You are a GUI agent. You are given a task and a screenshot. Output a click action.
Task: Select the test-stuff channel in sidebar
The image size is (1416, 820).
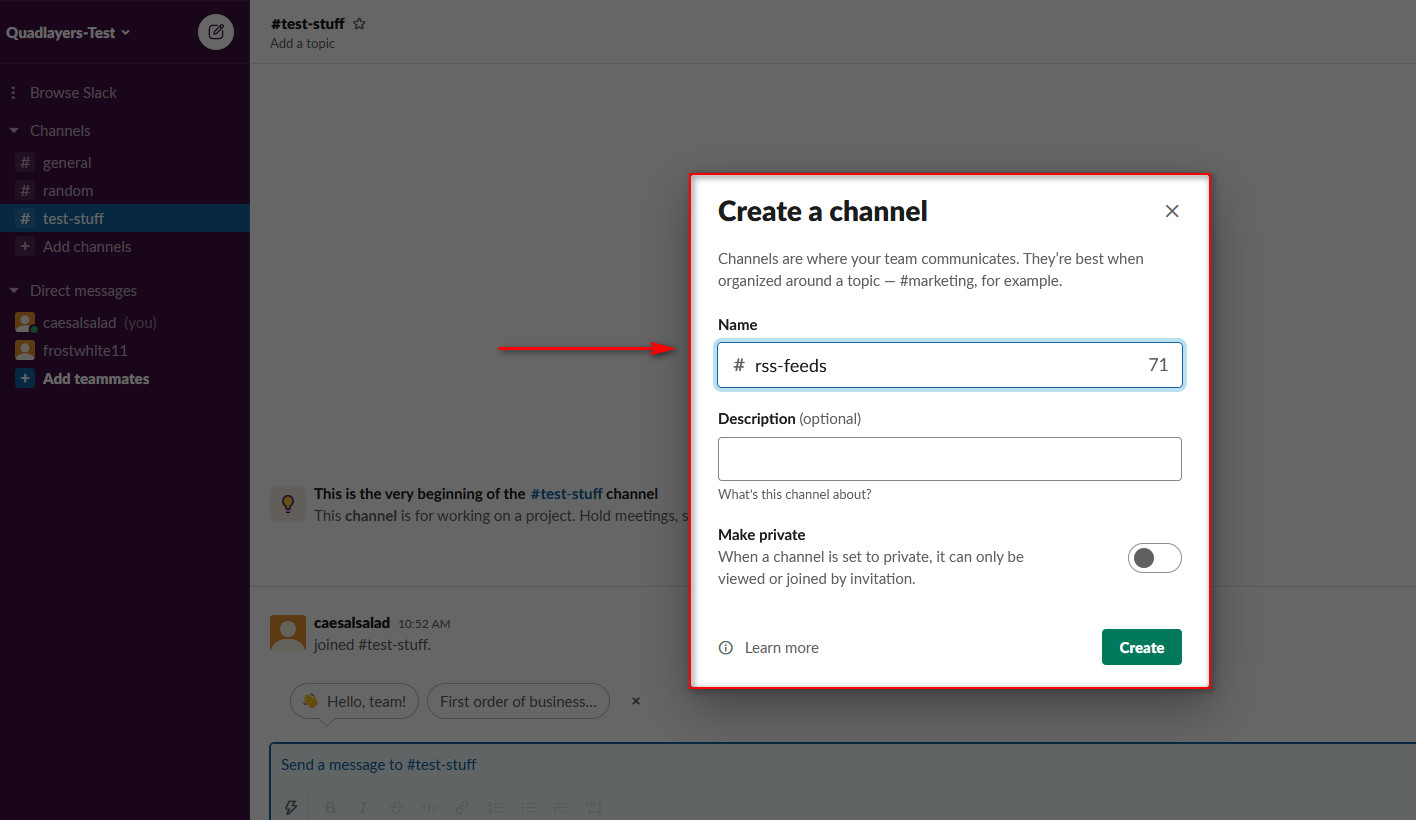(x=125, y=218)
